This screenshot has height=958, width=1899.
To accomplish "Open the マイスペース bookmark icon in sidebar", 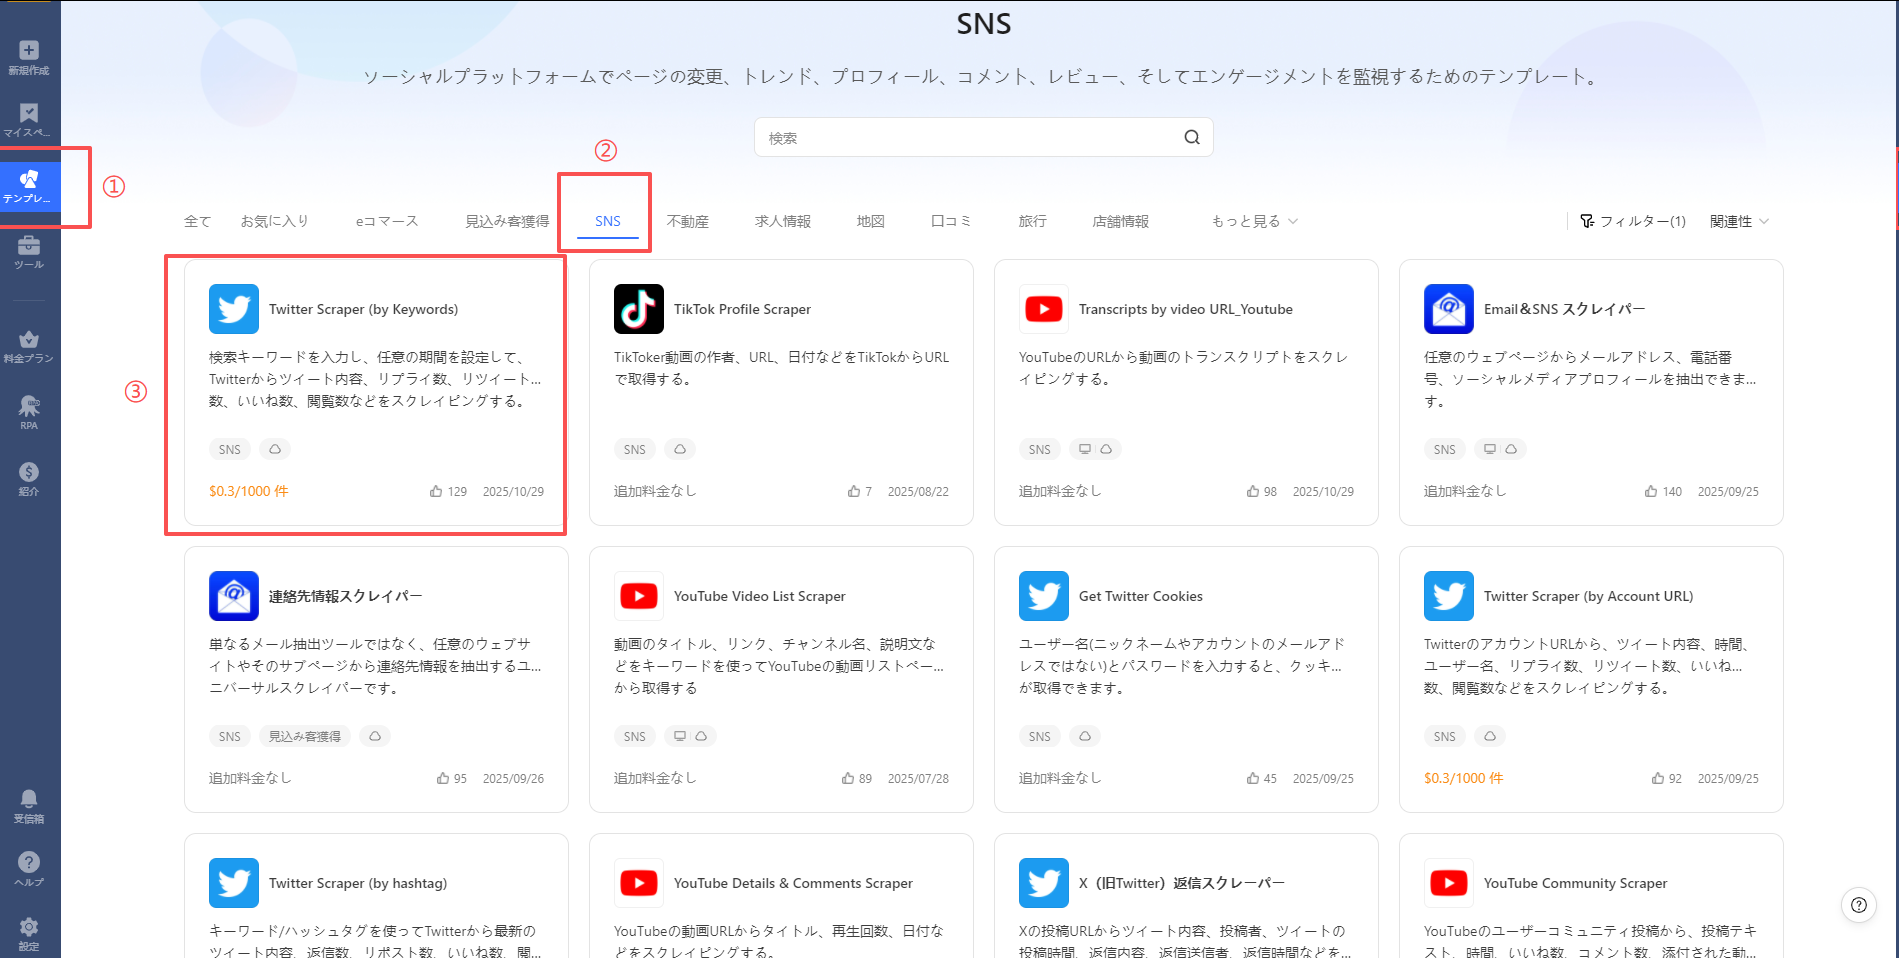I will pyautogui.click(x=29, y=114).
